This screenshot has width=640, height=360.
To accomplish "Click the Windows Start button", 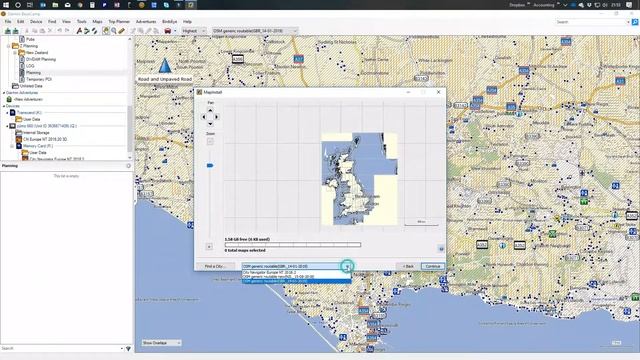I will coord(6,5).
